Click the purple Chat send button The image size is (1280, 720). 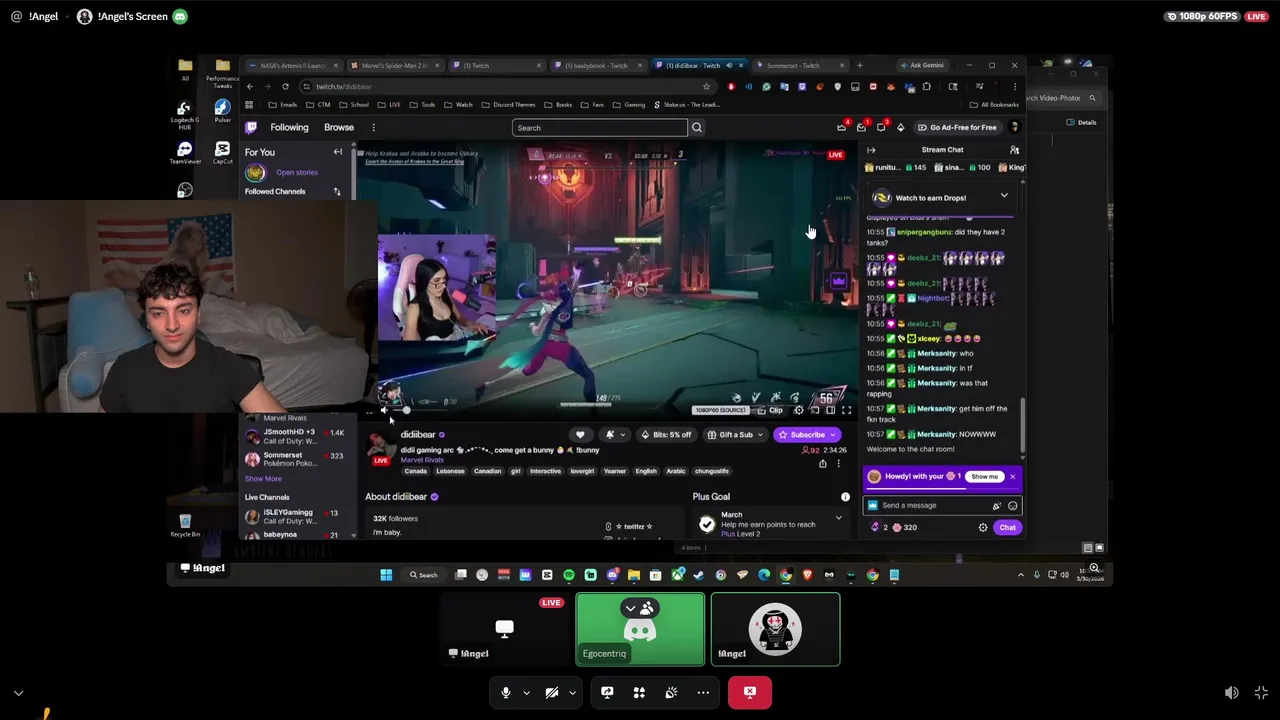[1007, 527]
